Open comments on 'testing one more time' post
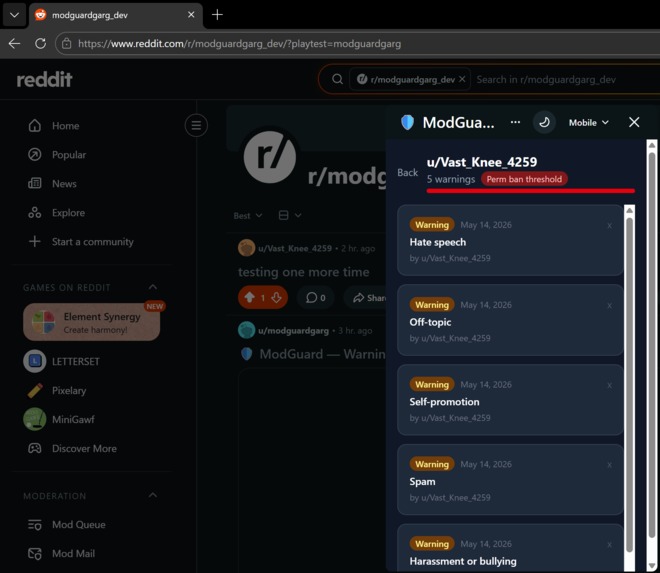Image resolution: width=660 pixels, height=573 pixels. coord(316,298)
